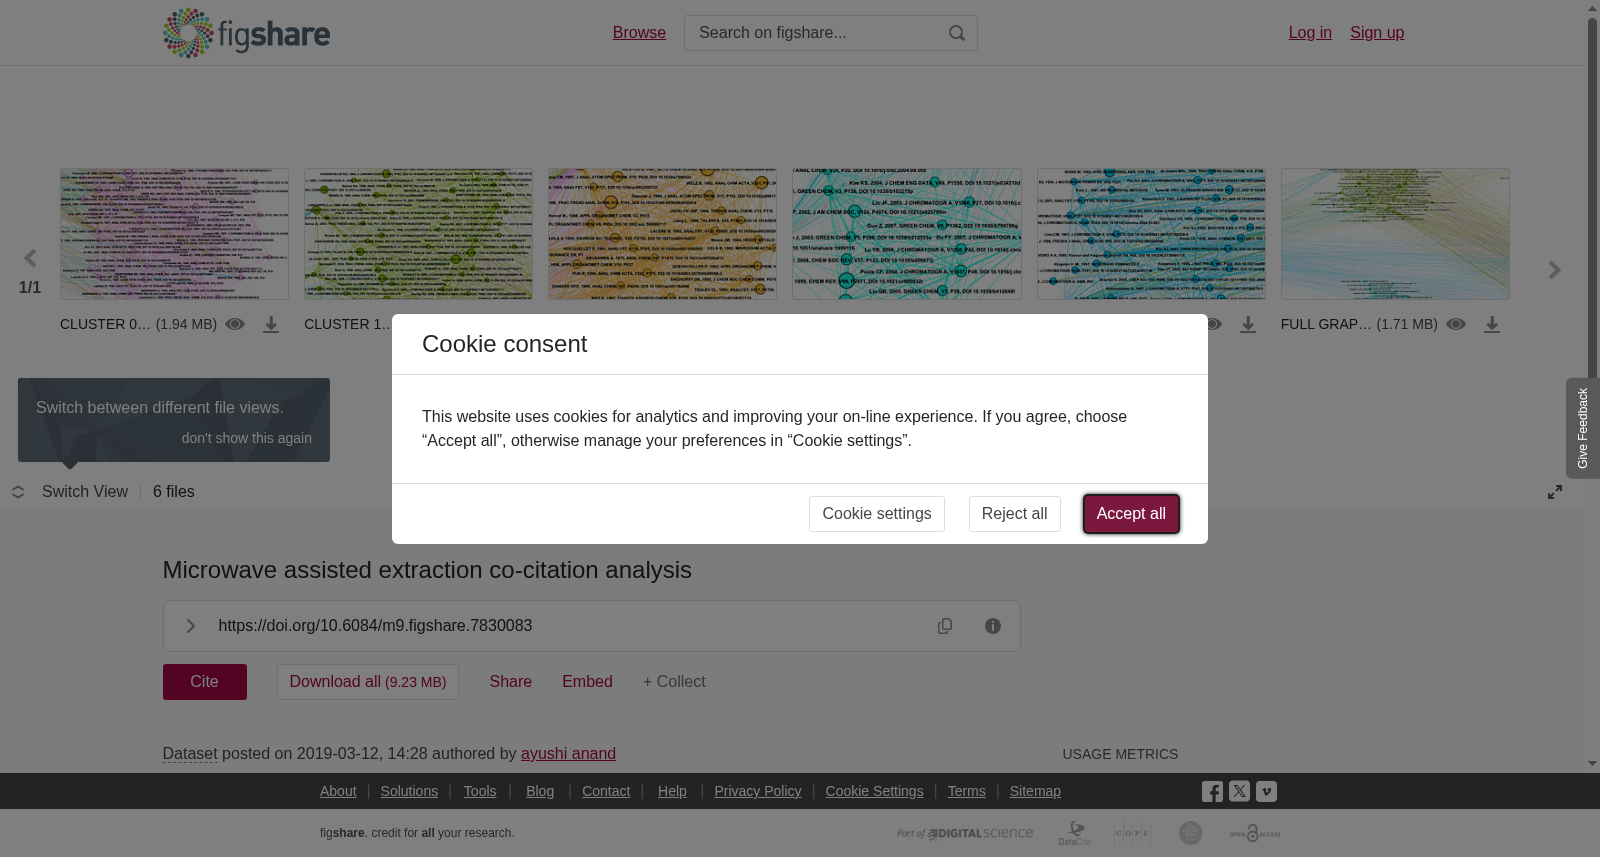Image resolution: width=1600 pixels, height=857 pixels.
Task: Open footer Cookie Settings link
Action: coord(874,791)
